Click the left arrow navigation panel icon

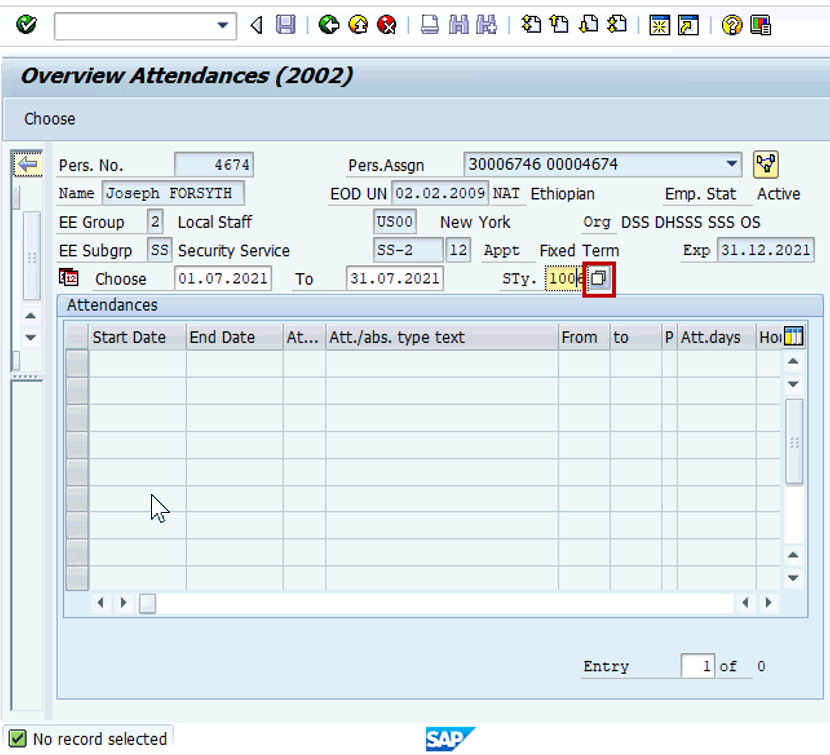point(28,165)
